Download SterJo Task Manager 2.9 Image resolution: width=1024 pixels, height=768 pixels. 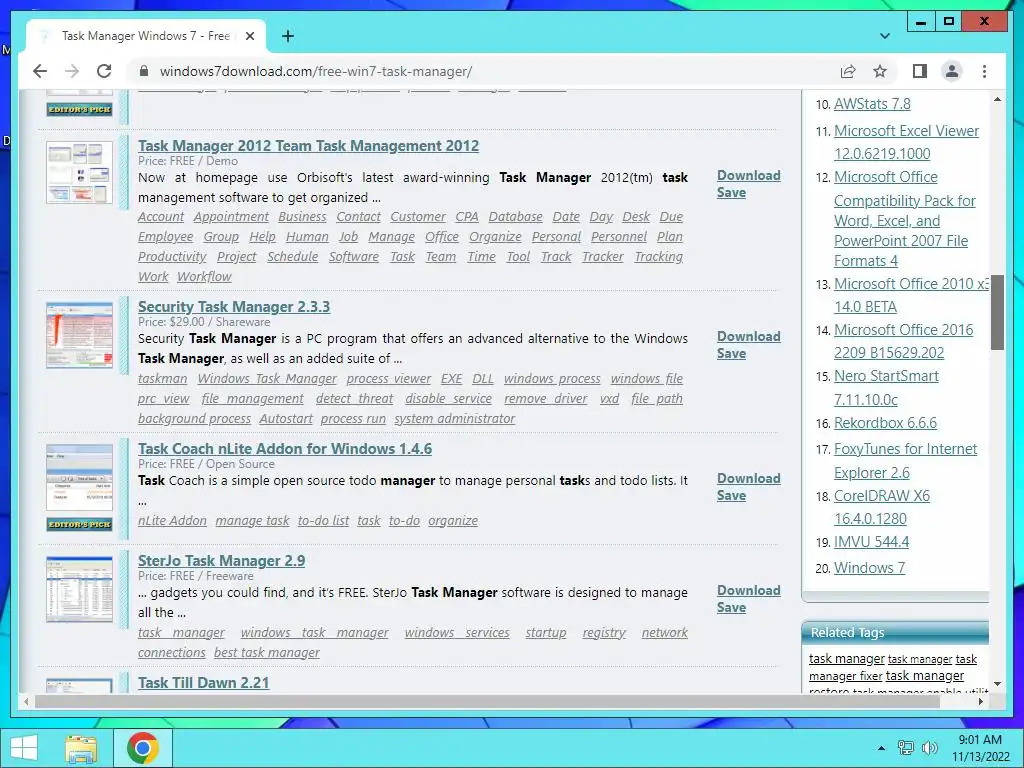tap(748, 590)
